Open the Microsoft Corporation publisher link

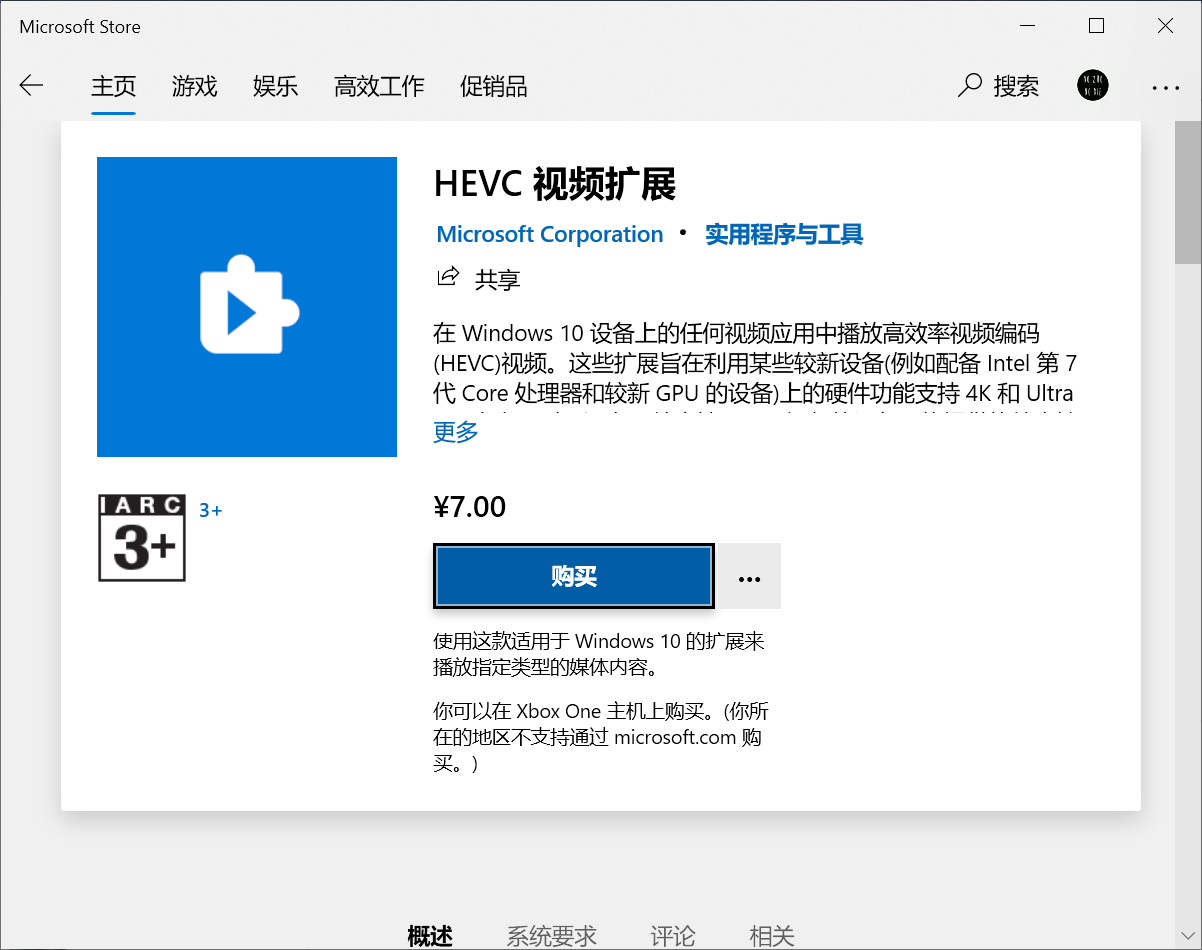pyautogui.click(x=549, y=233)
